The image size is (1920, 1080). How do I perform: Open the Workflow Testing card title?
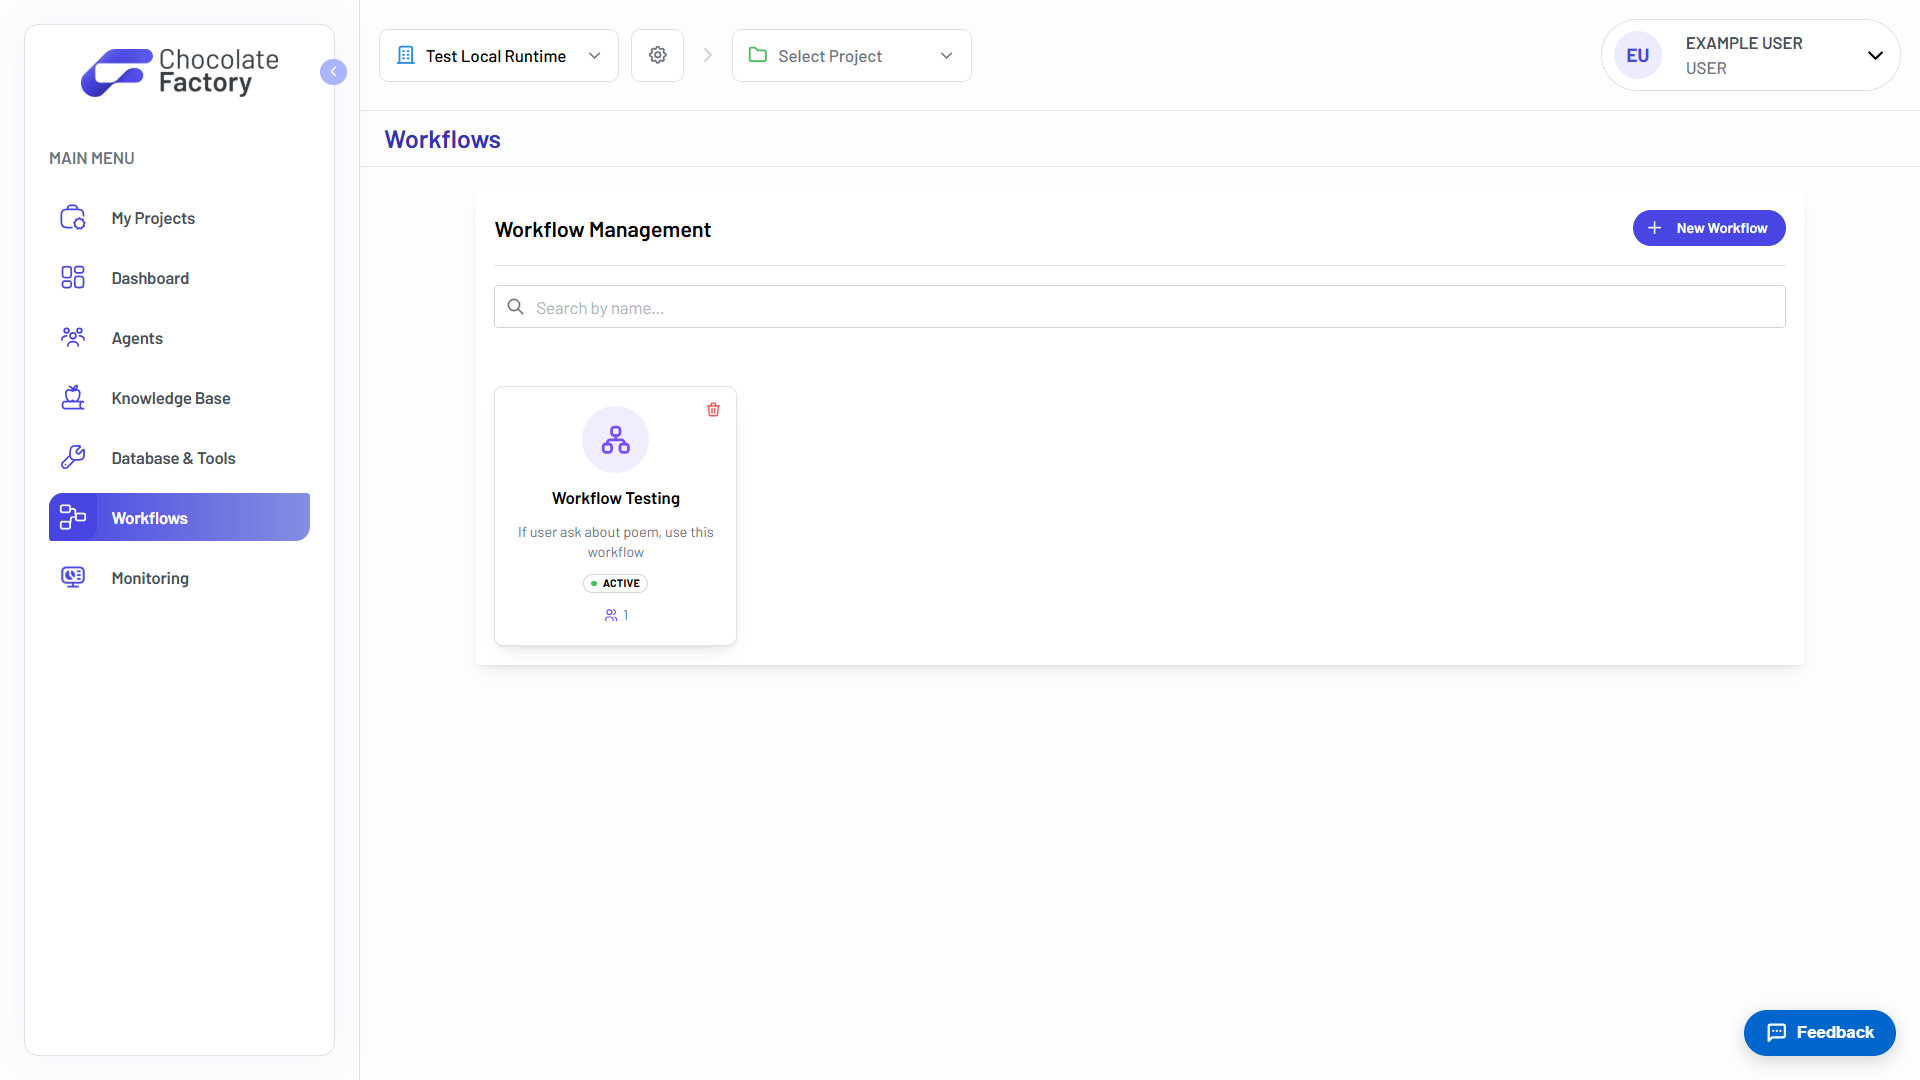[x=615, y=498]
